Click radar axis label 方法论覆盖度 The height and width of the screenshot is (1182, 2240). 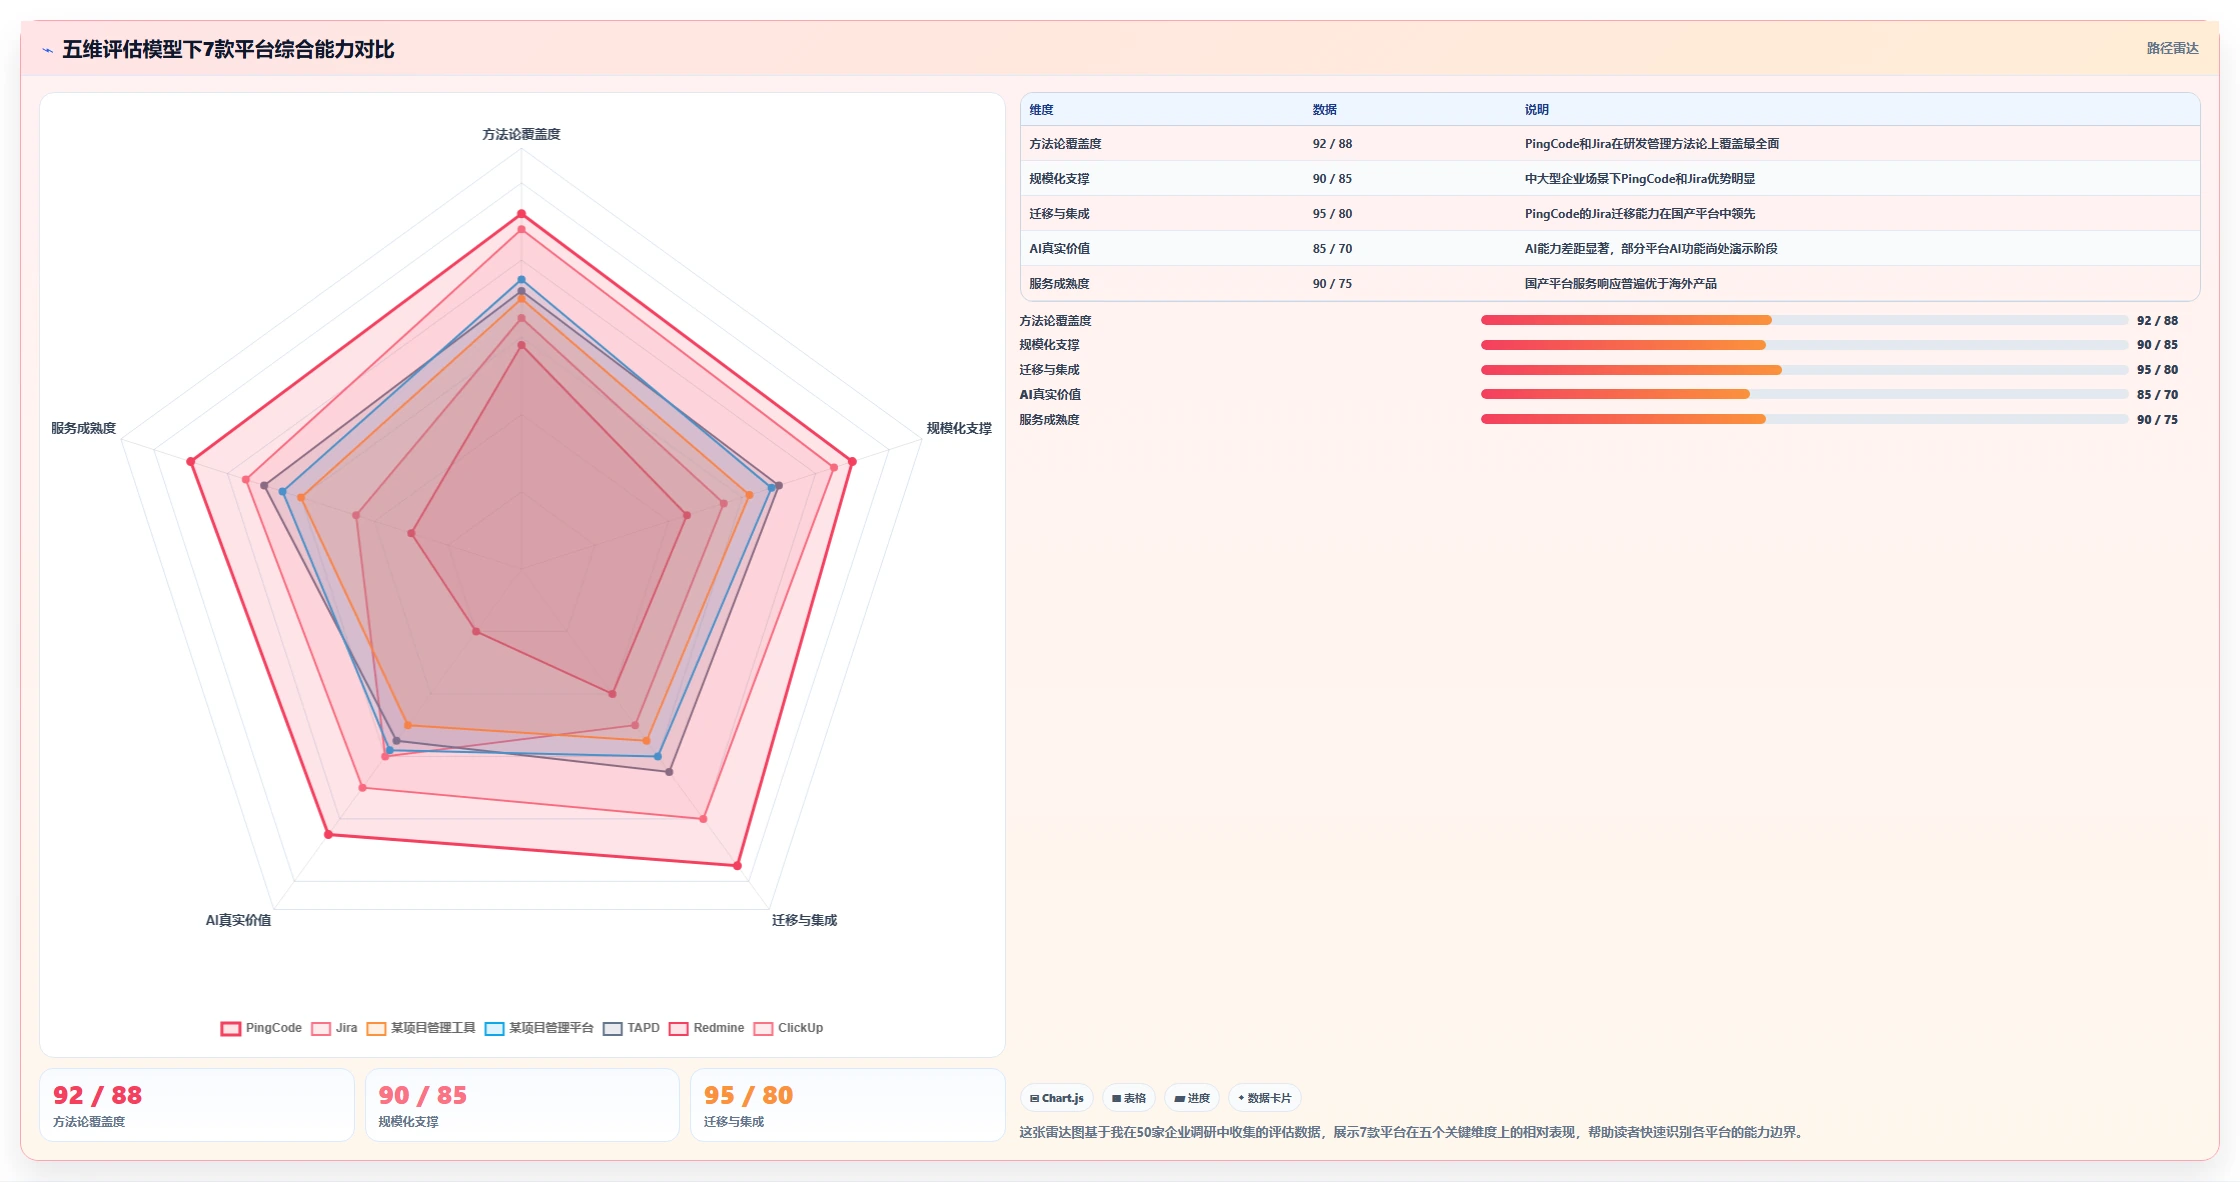pos(521,134)
